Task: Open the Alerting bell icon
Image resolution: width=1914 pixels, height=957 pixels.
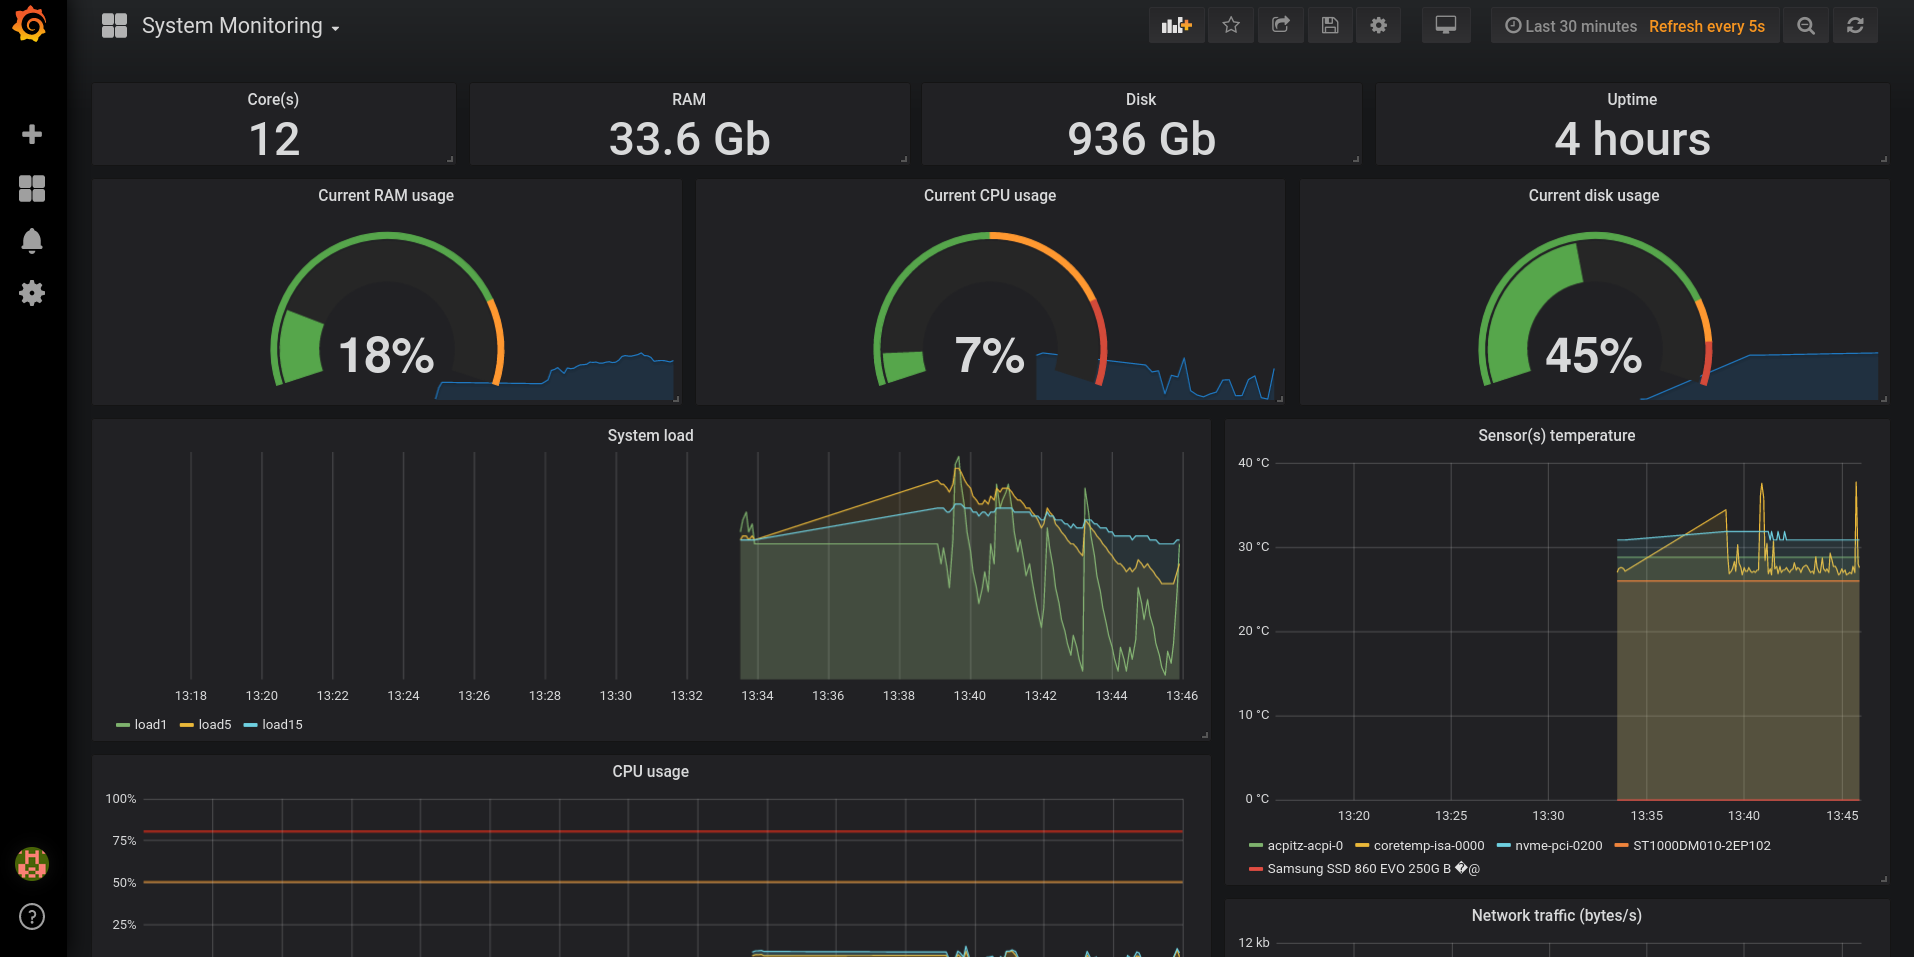Action: point(32,241)
